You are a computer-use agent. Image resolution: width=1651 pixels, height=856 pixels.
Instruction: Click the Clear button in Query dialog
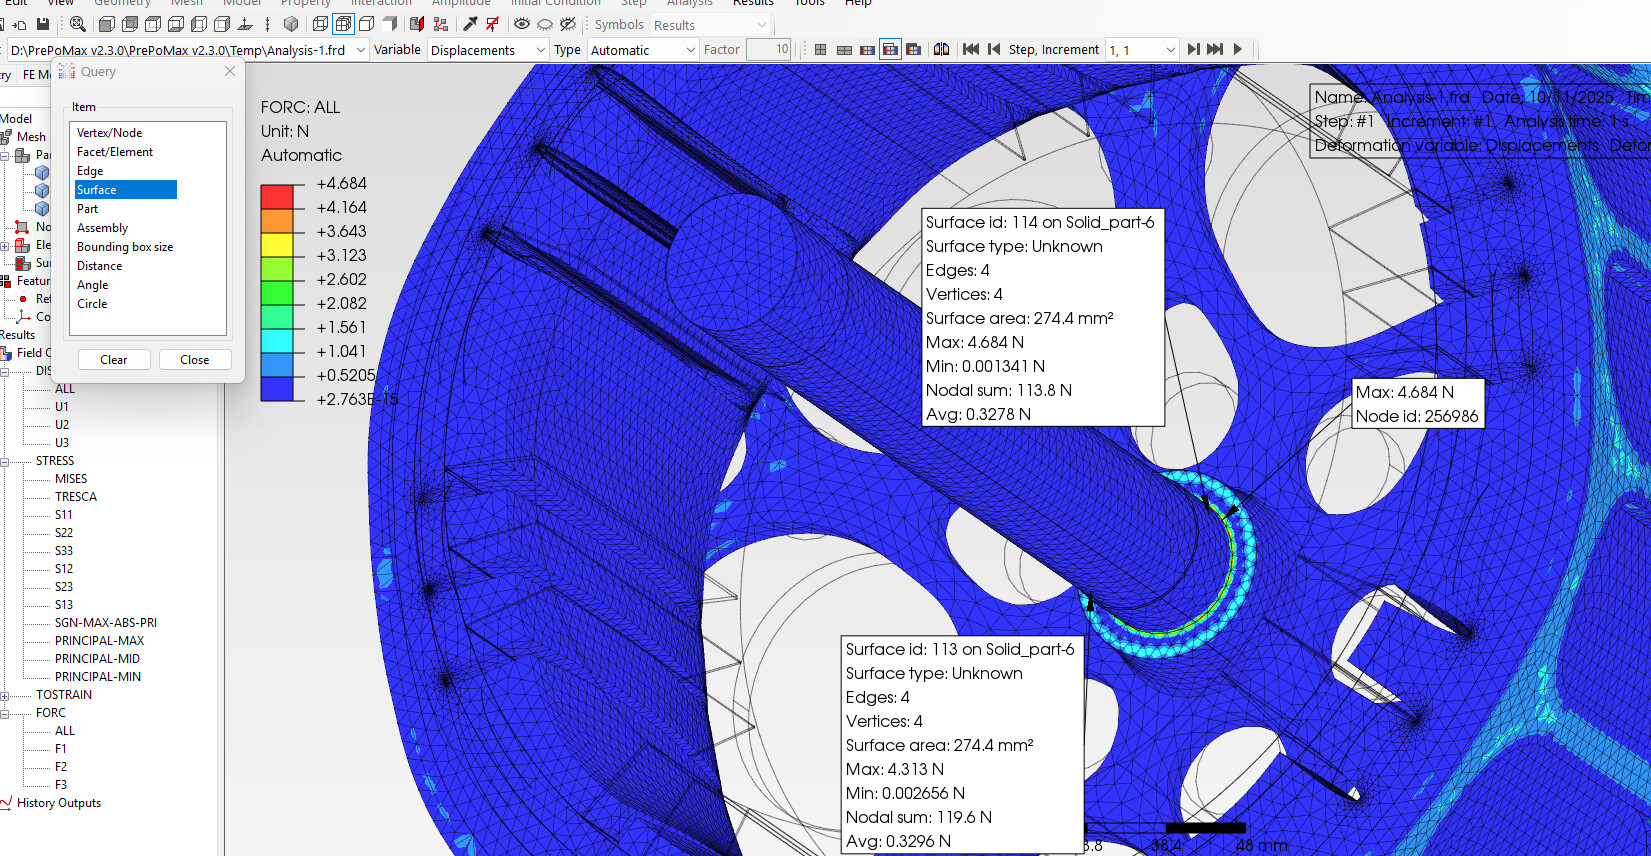tap(114, 360)
